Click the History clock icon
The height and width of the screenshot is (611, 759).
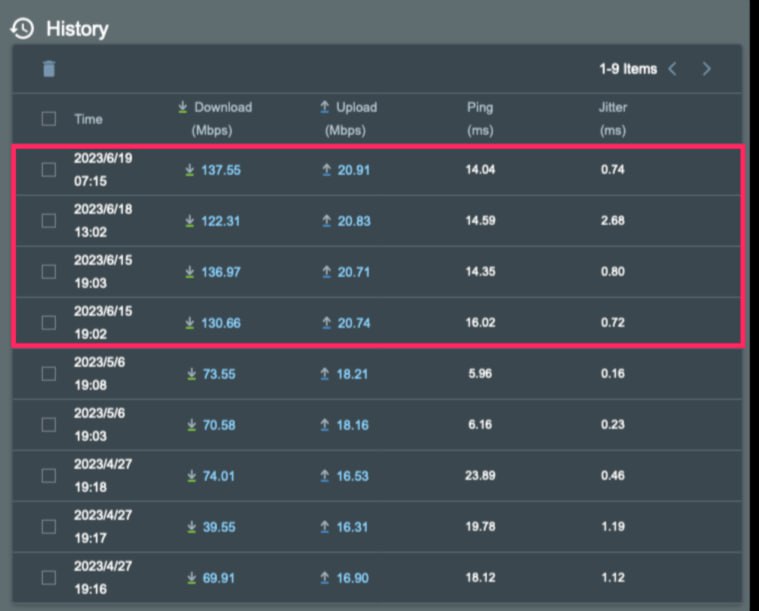tap(22, 29)
